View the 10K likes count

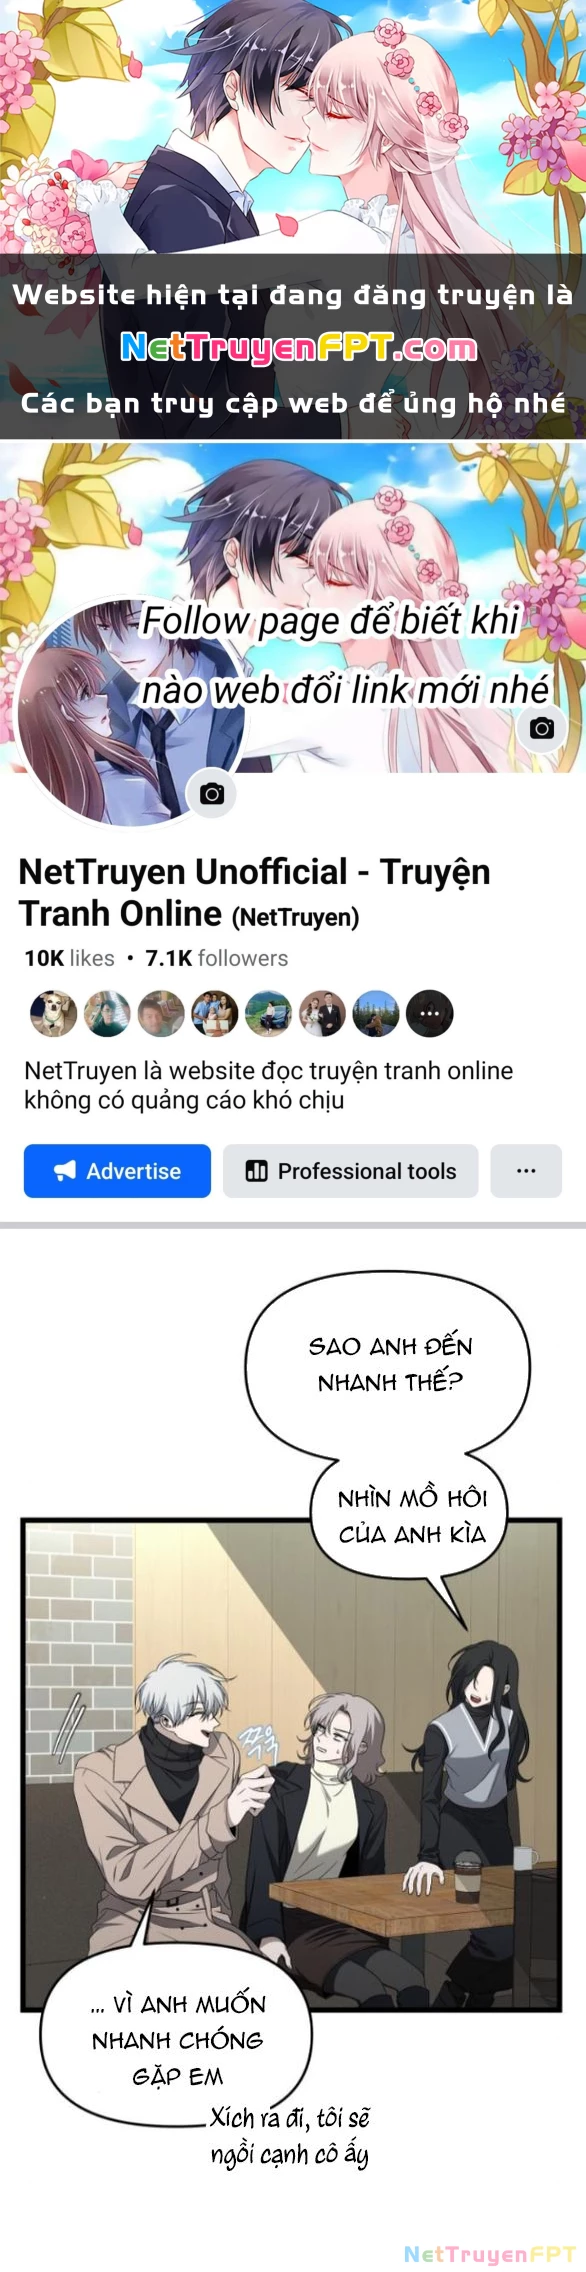[x=69, y=958]
